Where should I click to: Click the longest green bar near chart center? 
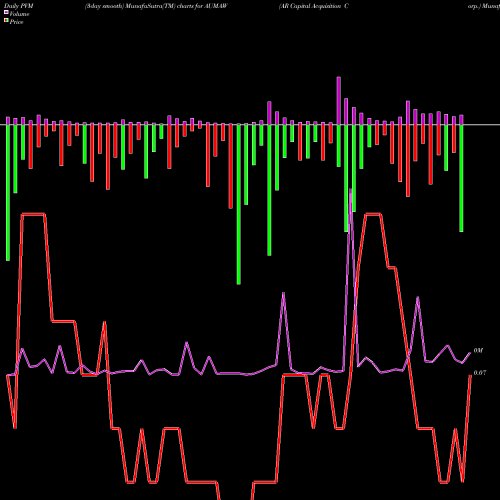(x=239, y=204)
